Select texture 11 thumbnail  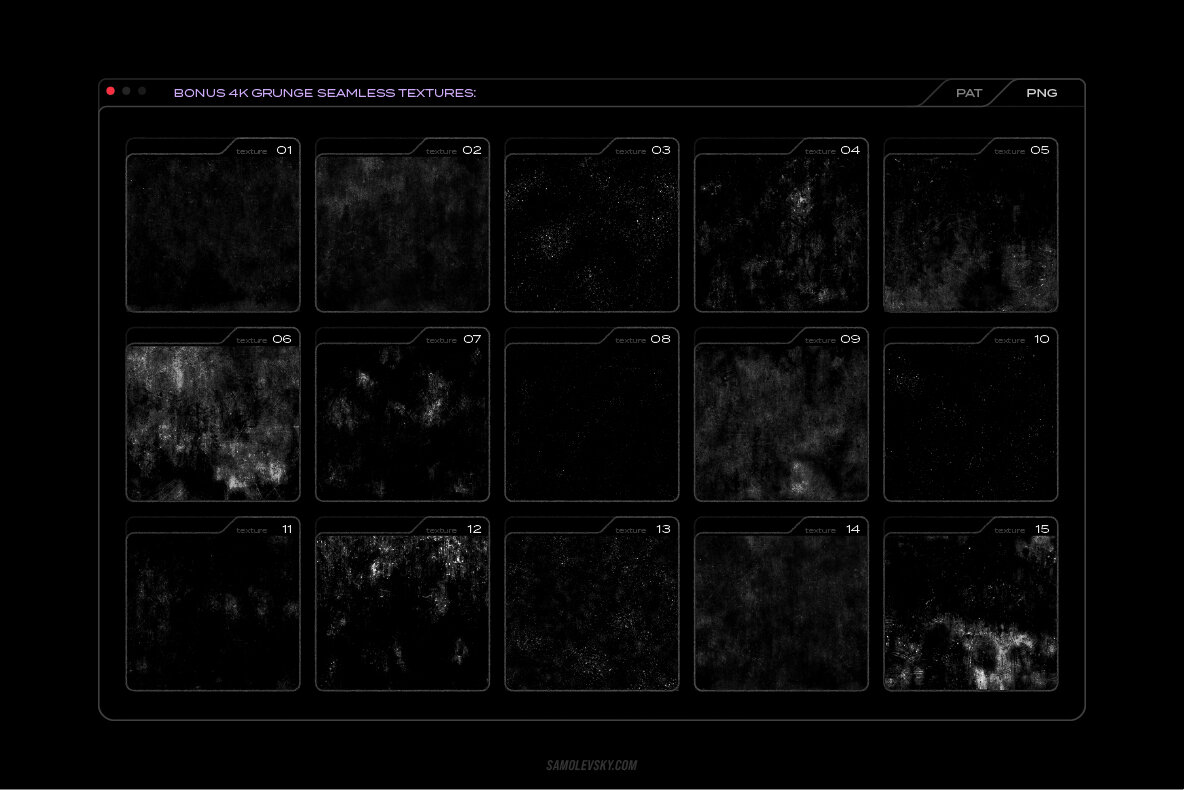tap(213, 611)
